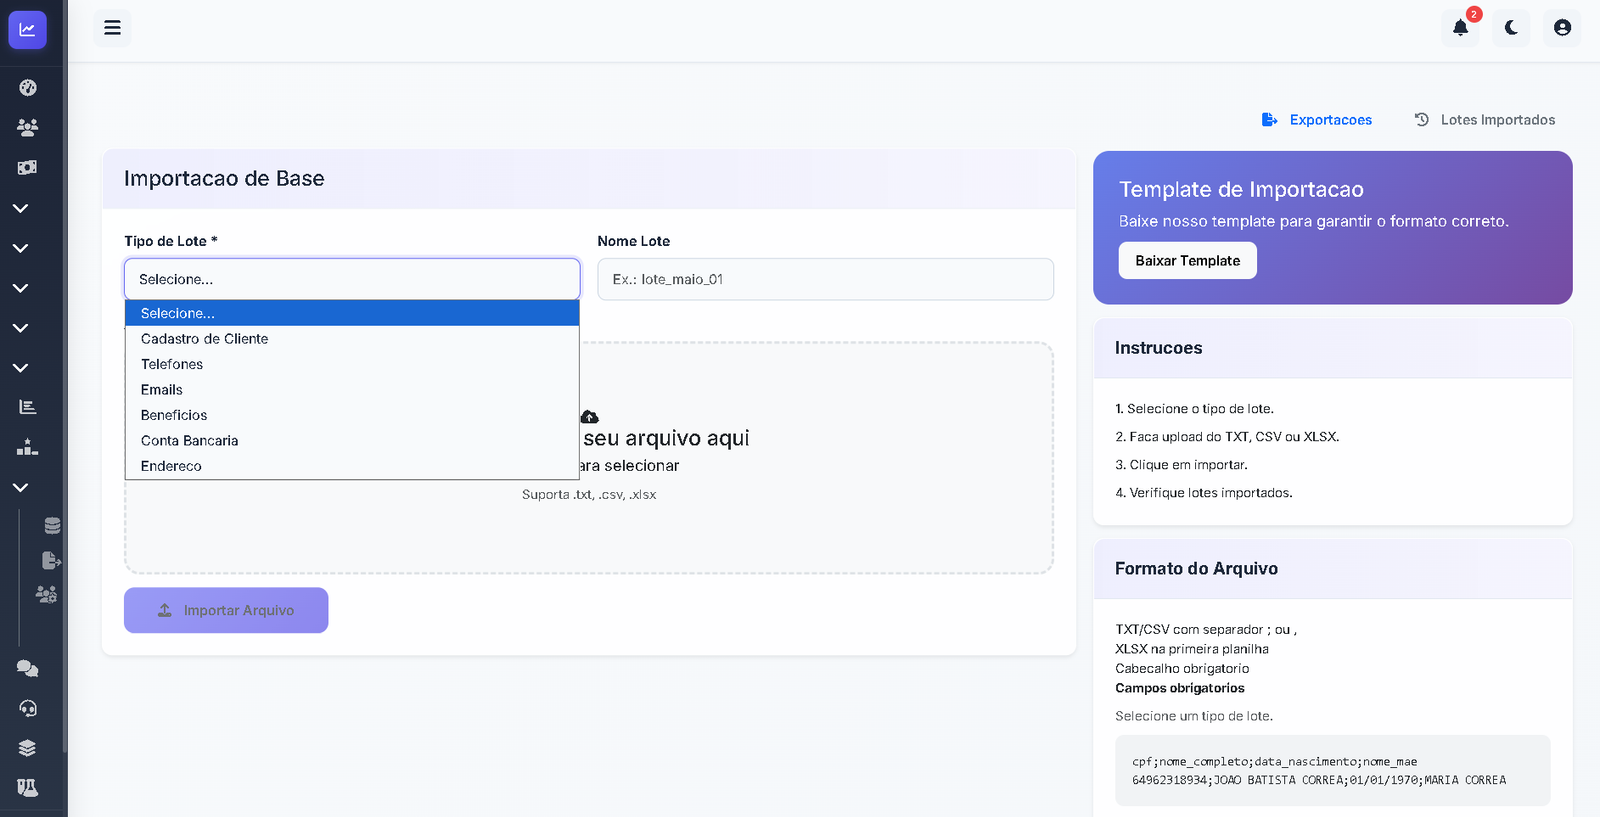Viewport: 1600px width, 817px height.
Task: Click the Lotes Importados history icon
Action: tap(1422, 120)
